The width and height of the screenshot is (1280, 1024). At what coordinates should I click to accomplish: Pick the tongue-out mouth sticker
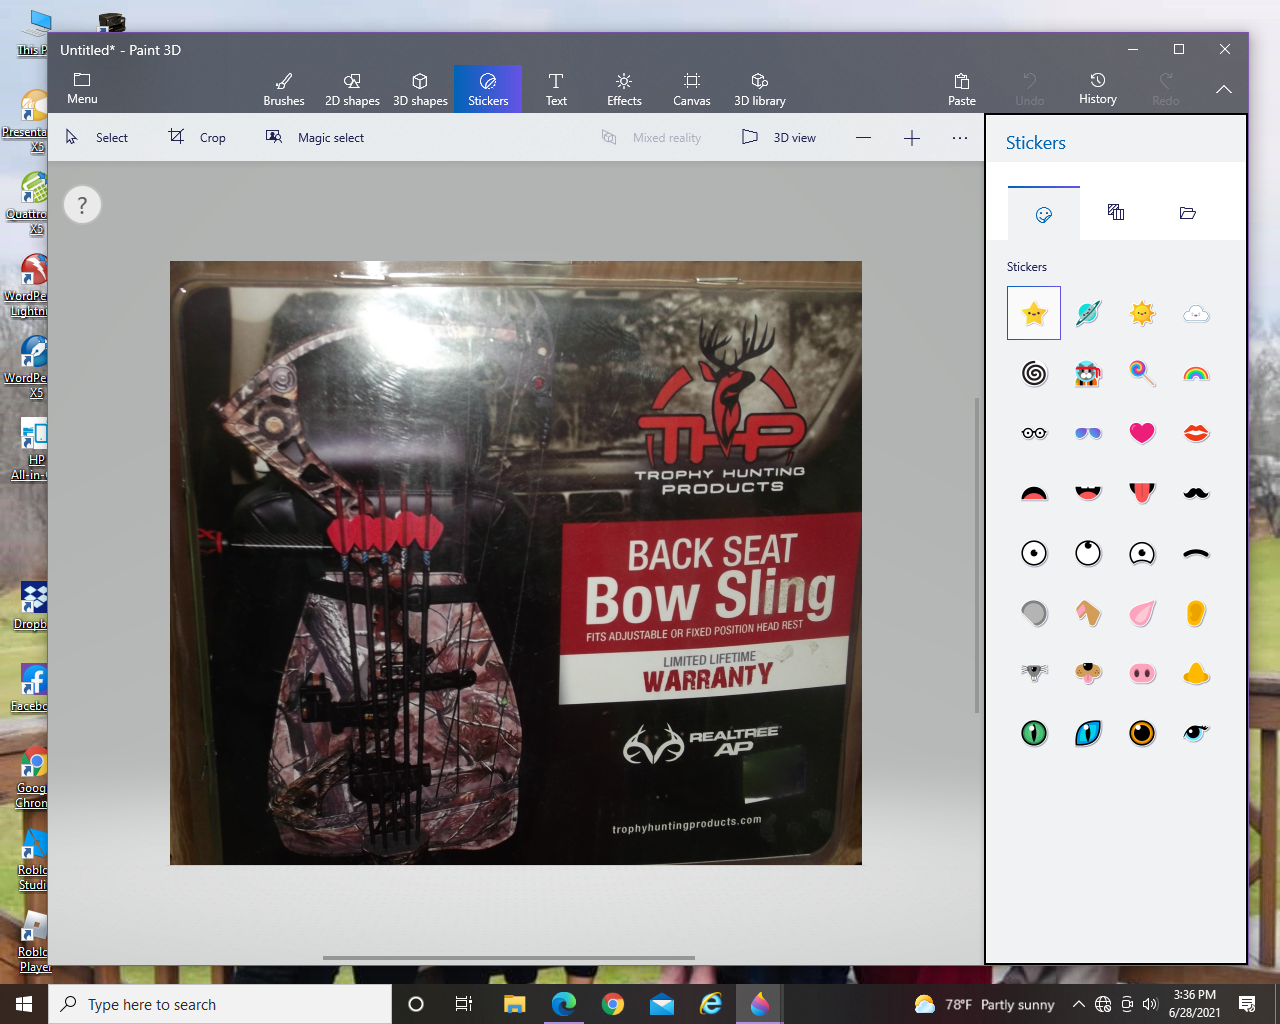pos(1142,493)
